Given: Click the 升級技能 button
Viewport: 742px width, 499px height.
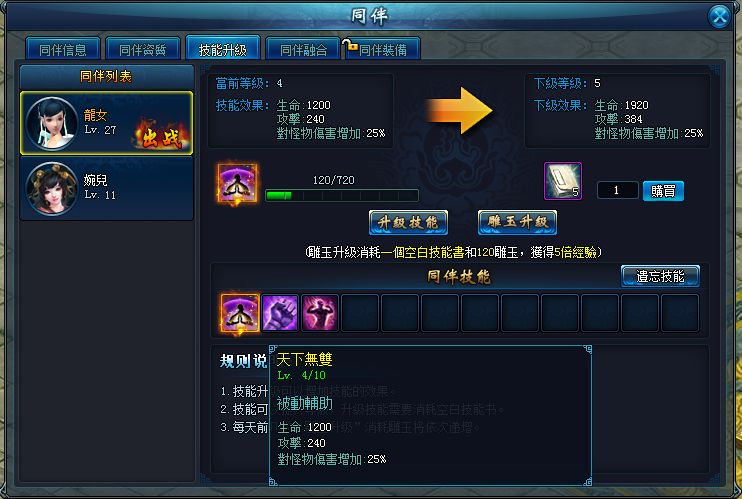Looking at the screenshot, I should [x=408, y=223].
